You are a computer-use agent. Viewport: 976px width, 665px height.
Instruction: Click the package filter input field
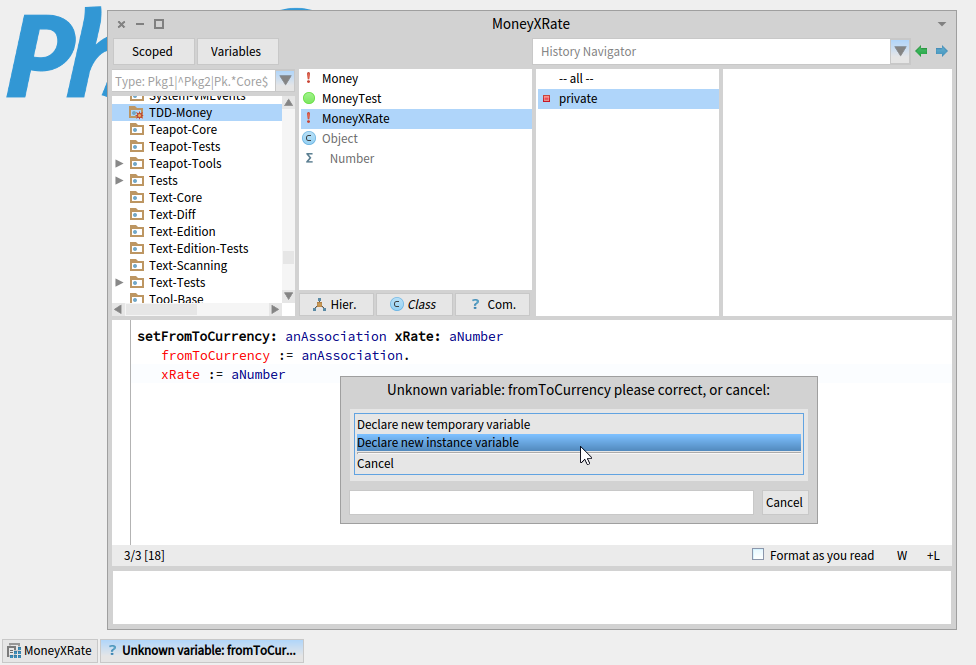click(x=194, y=81)
